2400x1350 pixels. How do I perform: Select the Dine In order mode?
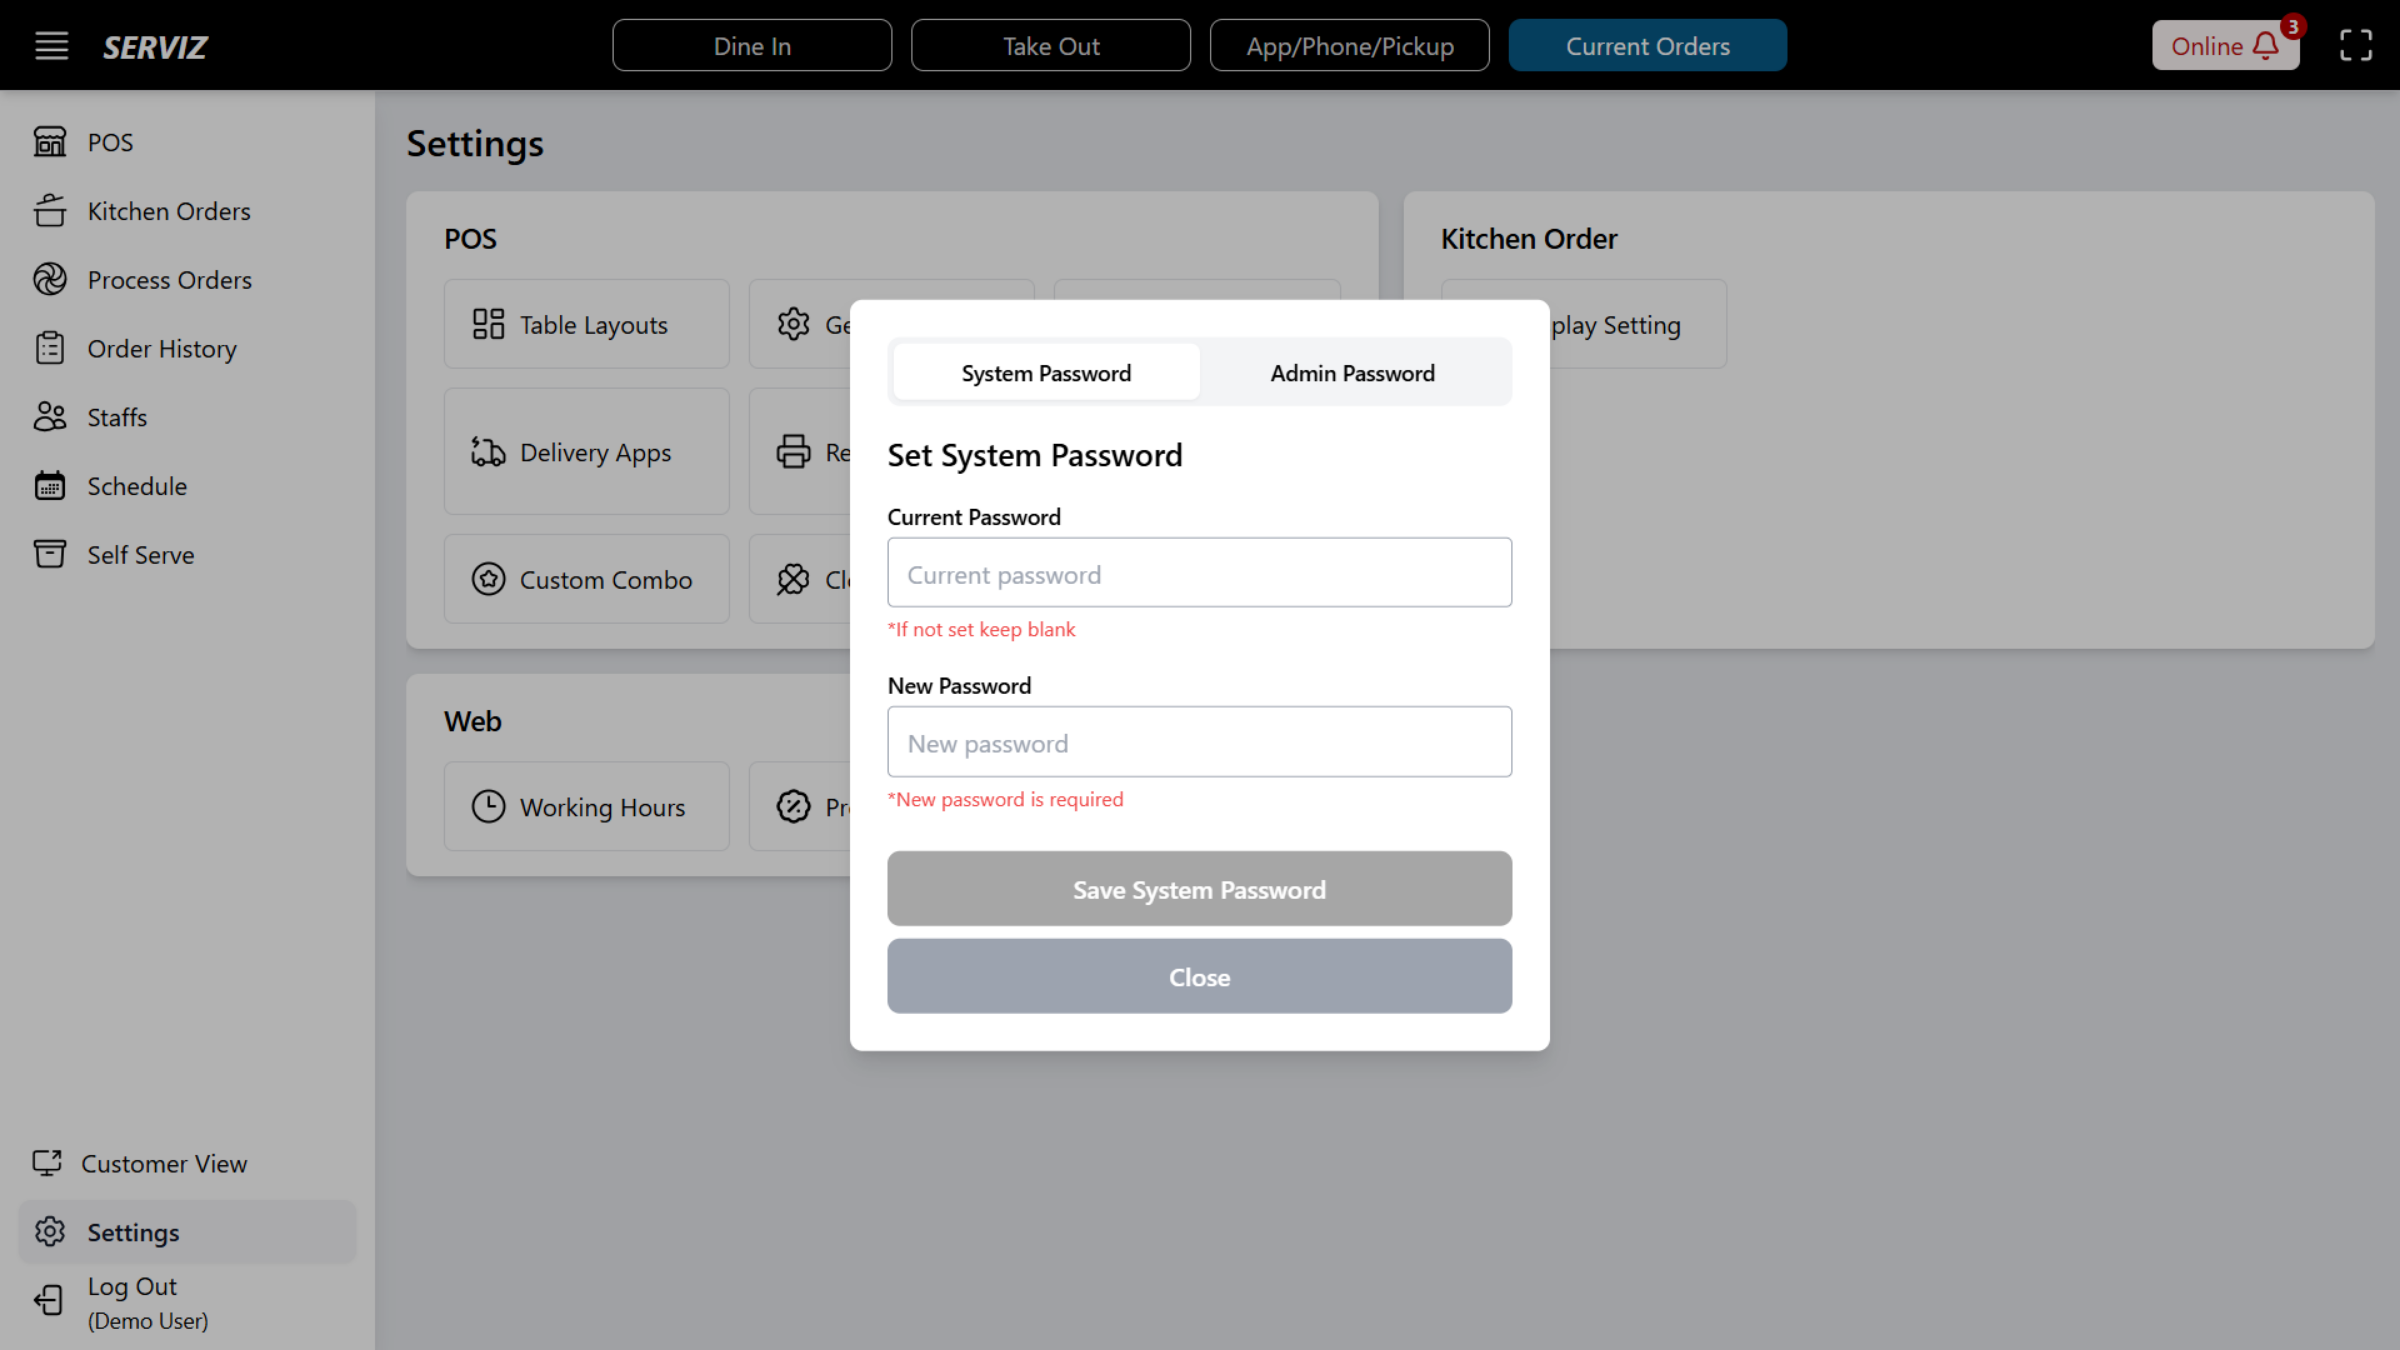click(x=752, y=45)
